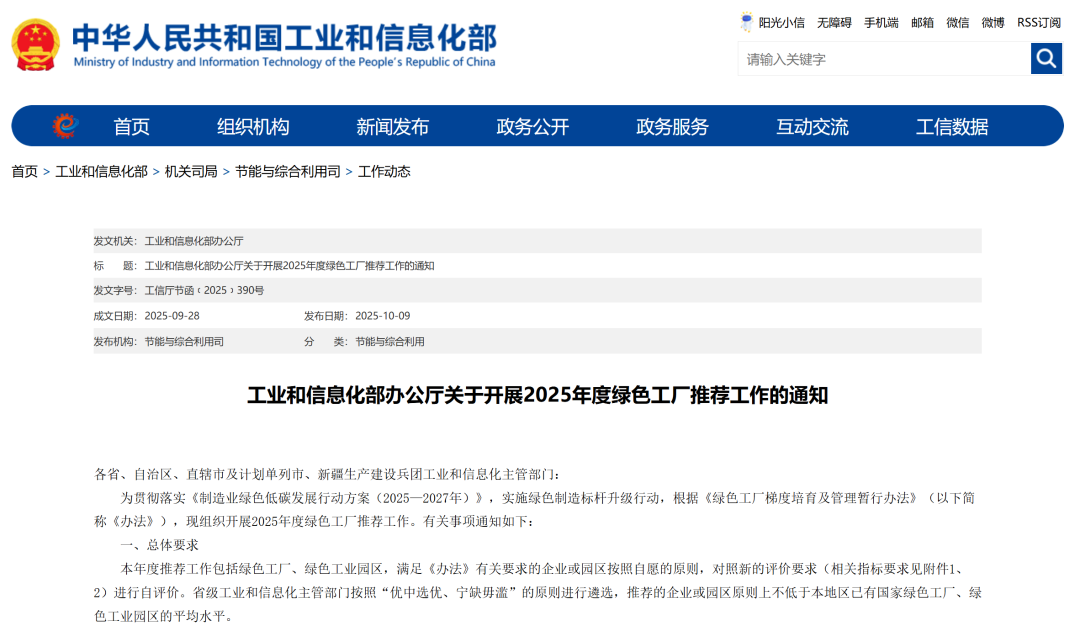This screenshot has width=1080, height=626.
Task: Click the 工作动态 breadcrumb entry
Action: coord(389,171)
